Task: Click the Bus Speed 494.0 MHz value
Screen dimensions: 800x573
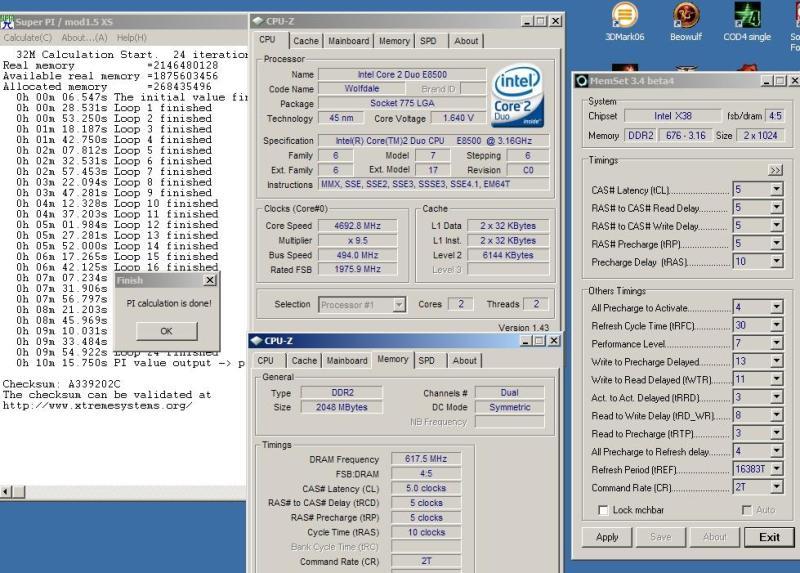Action: tap(358, 255)
